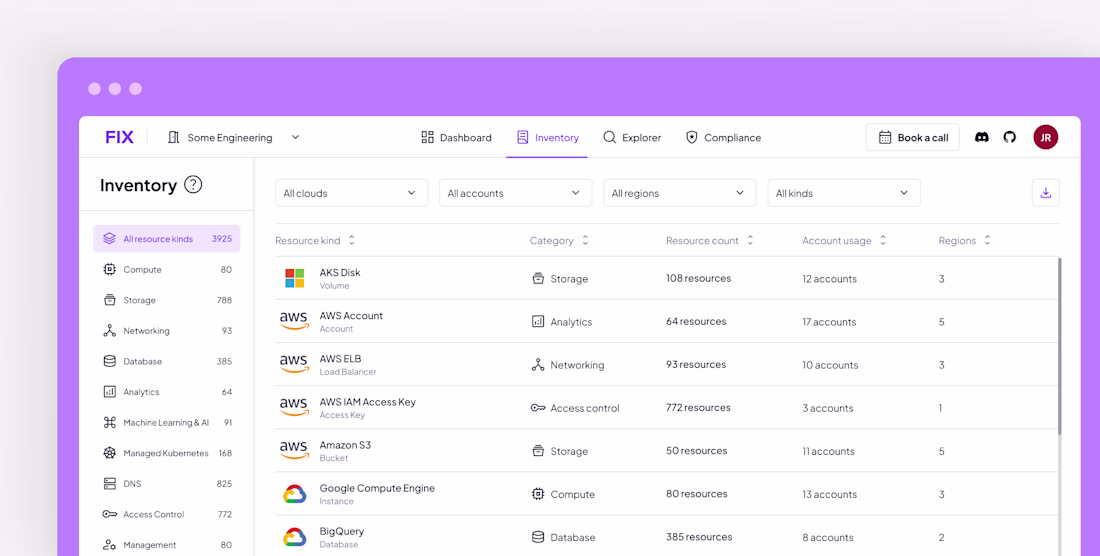Screen dimensions: 1100x556
Task: Open the Discord icon link
Action: pyautogui.click(x=982, y=137)
